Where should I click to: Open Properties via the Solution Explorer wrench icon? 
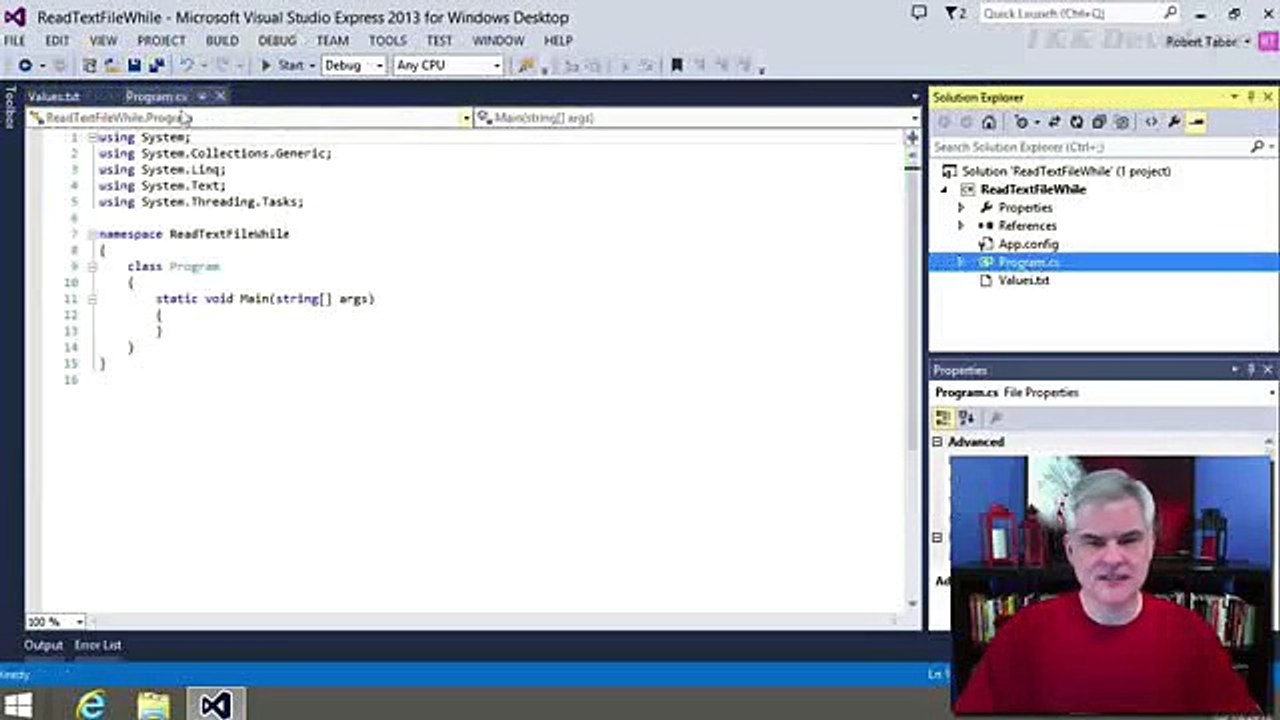(1174, 122)
